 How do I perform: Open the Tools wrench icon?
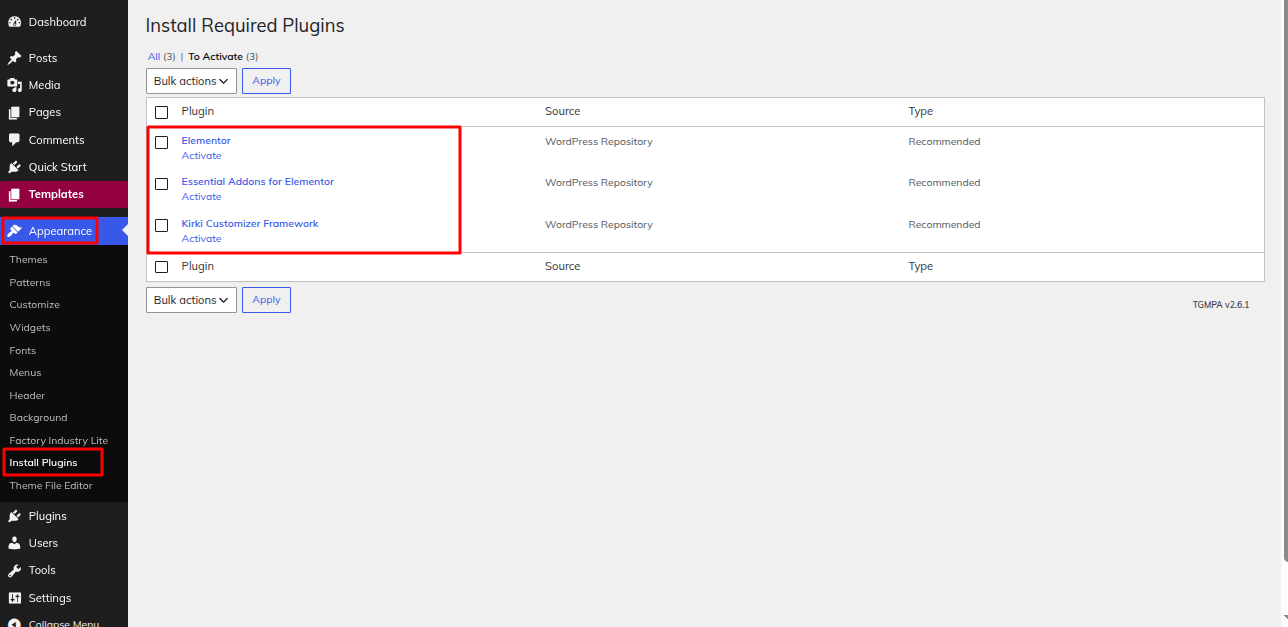tap(15, 570)
